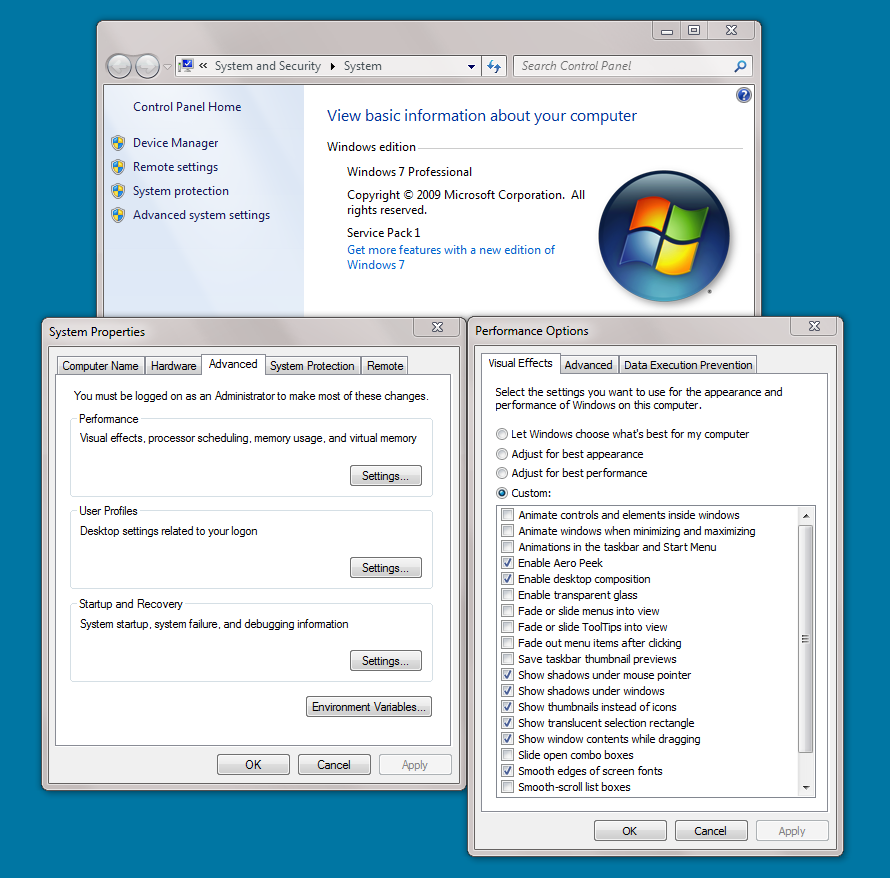Image resolution: width=890 pixels, height=878 pixels.
Task: Select Adjust for best appearance radio button
Action: coord(502,454)
